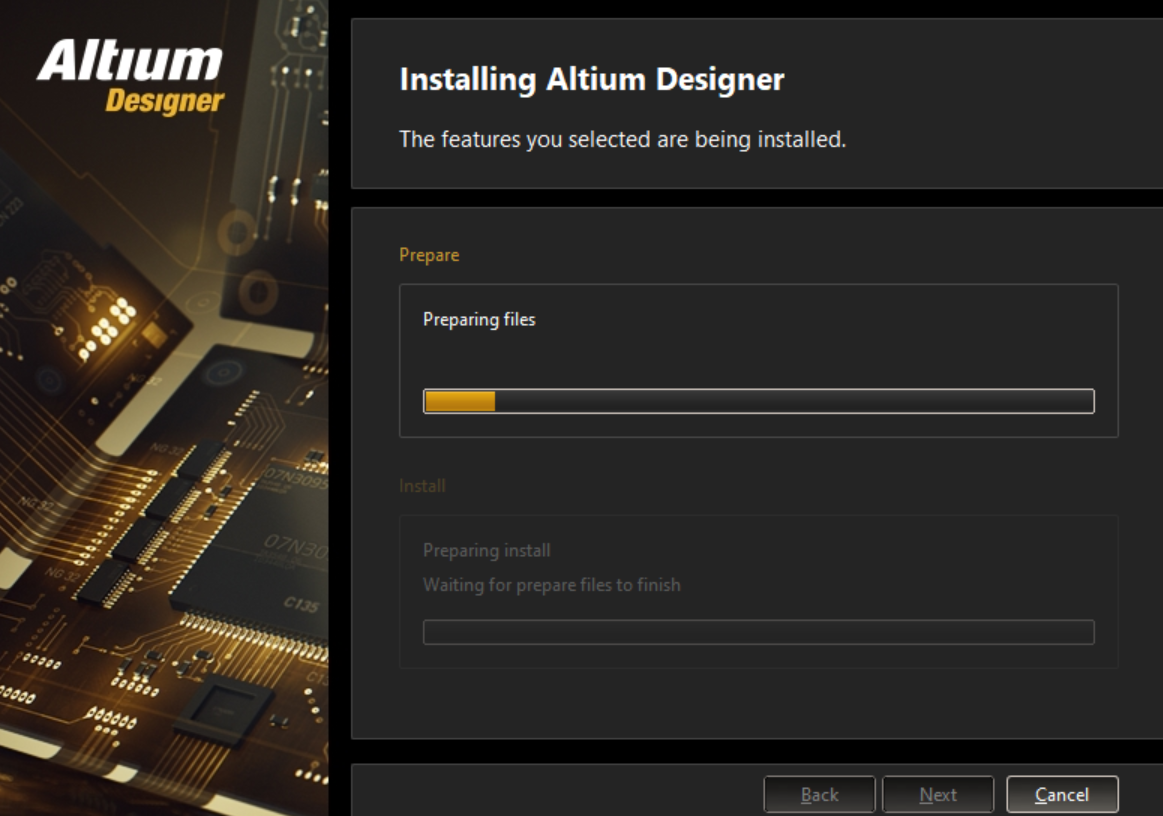This screenshot has width=1163, height=816.
Task: Click the Back button
Action: 820,794
